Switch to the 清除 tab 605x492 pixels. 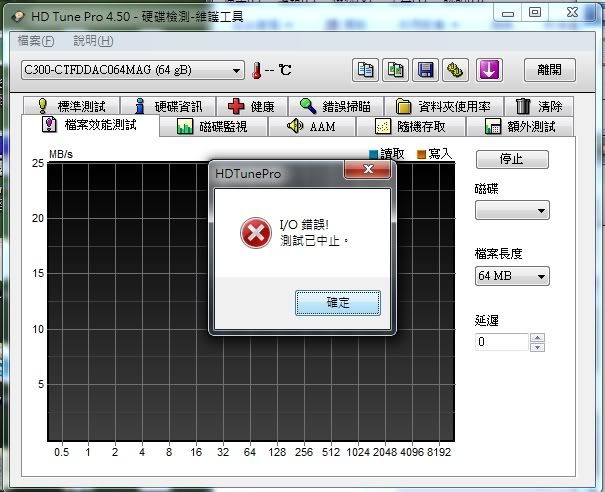(539, 106)
